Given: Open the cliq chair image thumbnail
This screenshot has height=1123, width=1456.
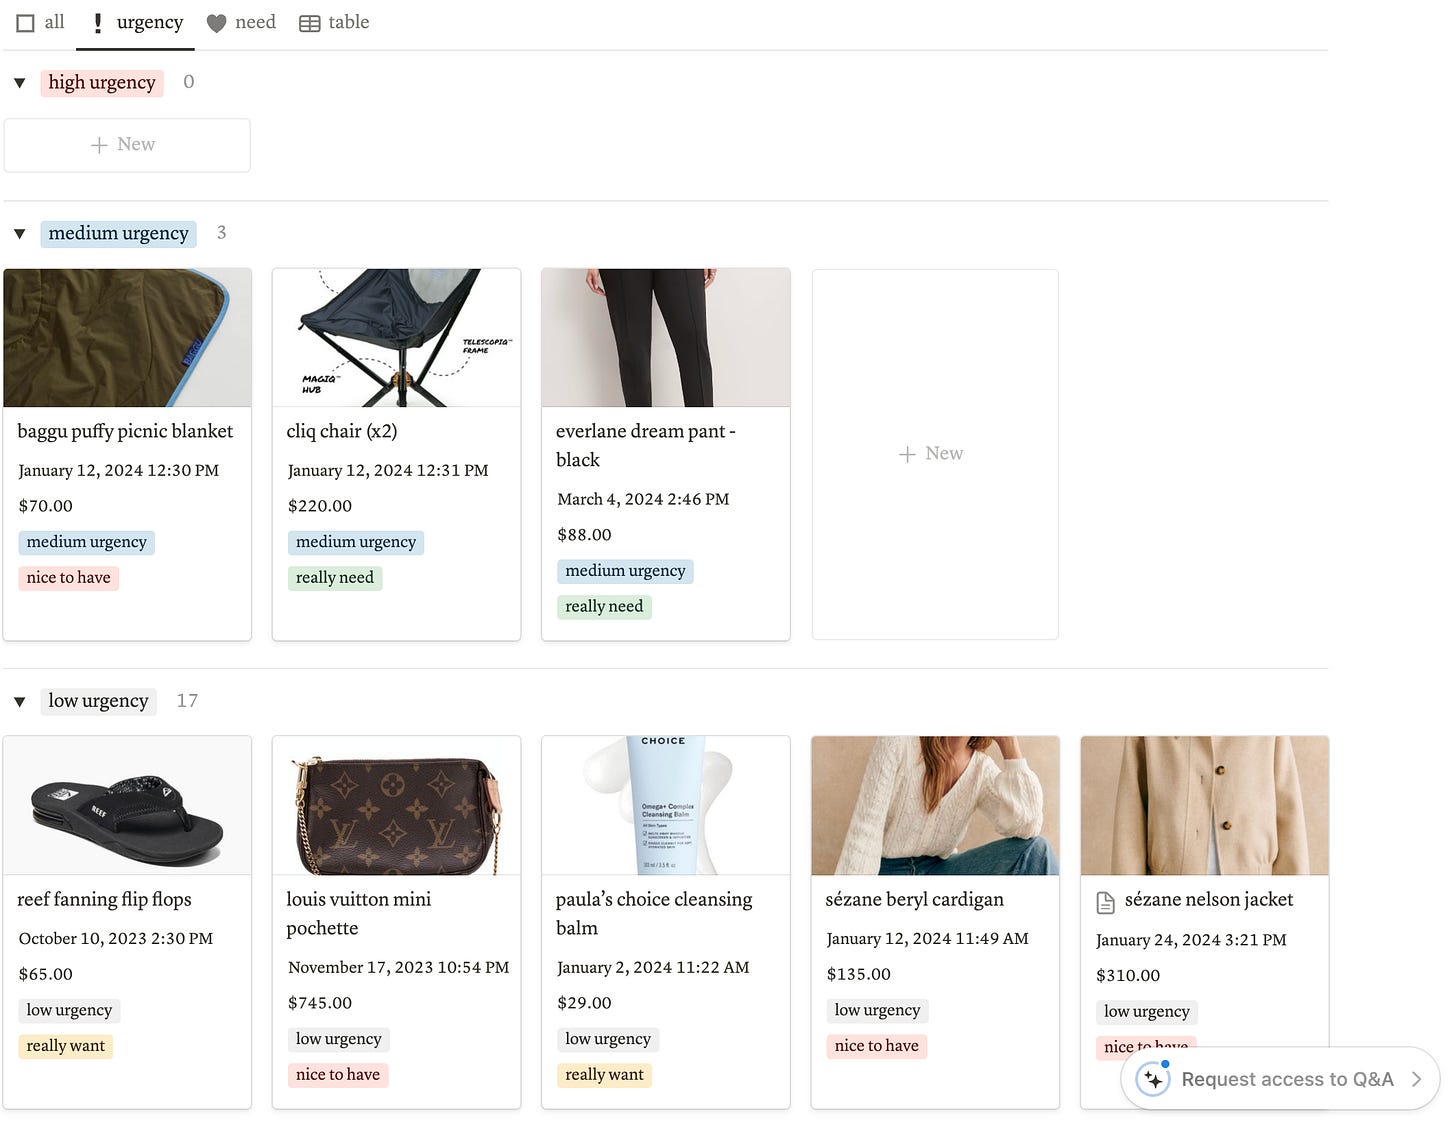Looking at the screenshot, I should click(x=396, y=338).
